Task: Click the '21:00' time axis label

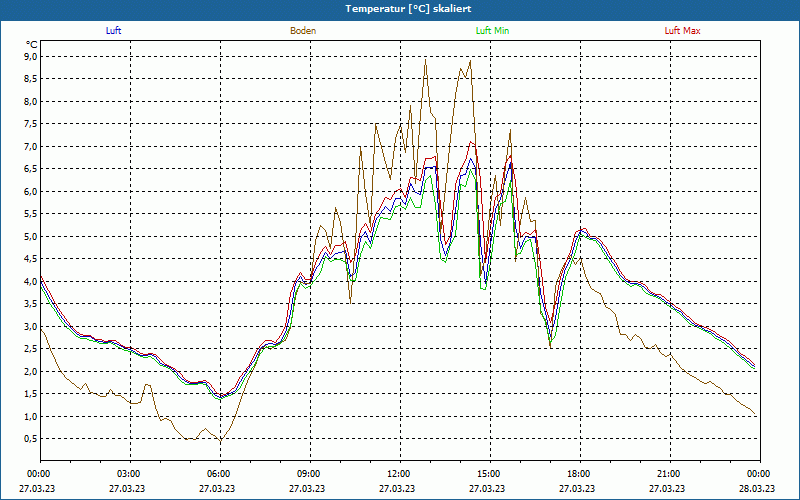Action: [x=668, y=474]
